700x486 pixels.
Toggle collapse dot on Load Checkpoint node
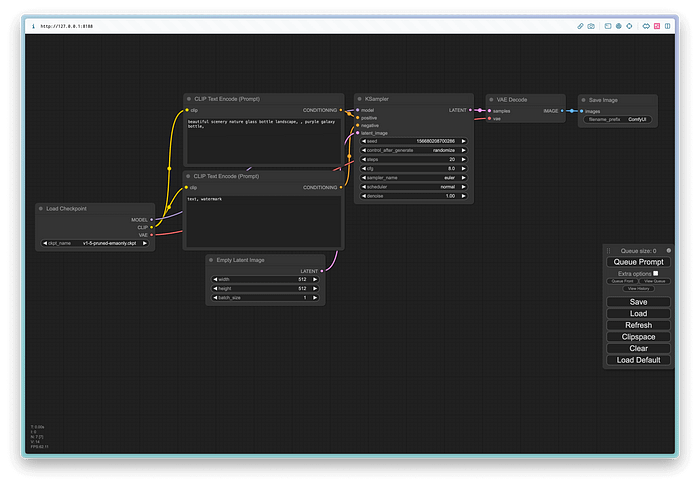point(41,208)
